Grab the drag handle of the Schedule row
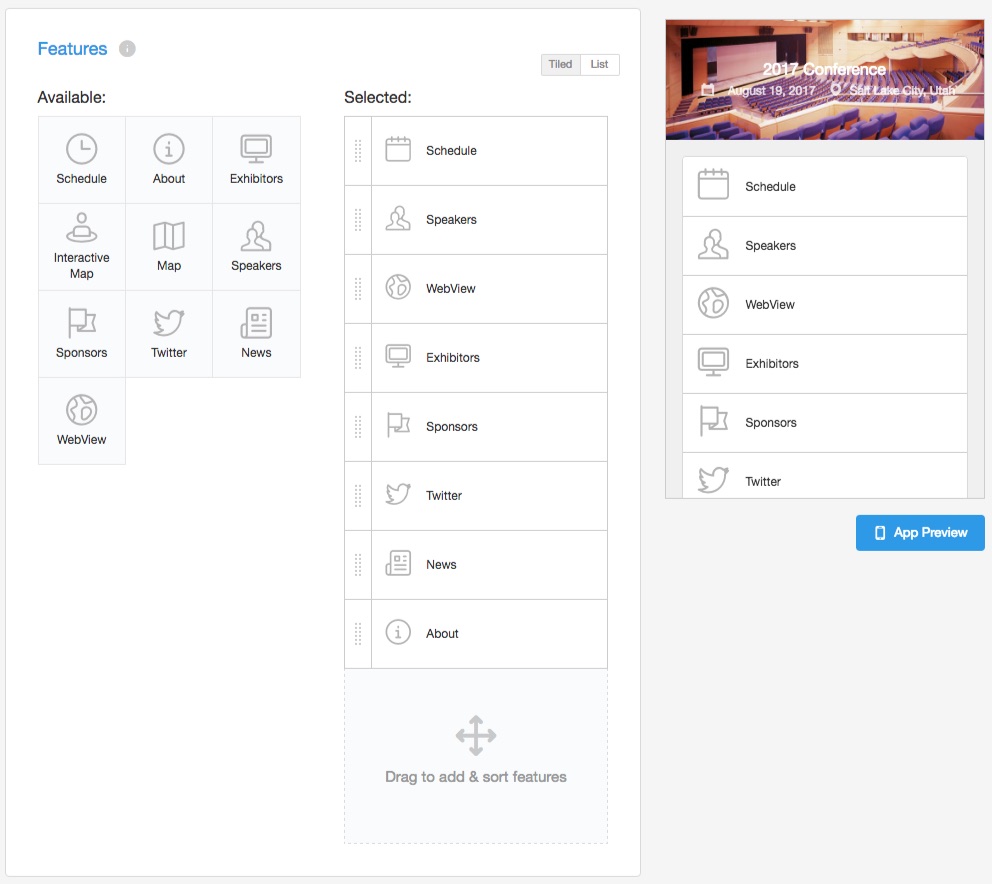 coord(358,151)
